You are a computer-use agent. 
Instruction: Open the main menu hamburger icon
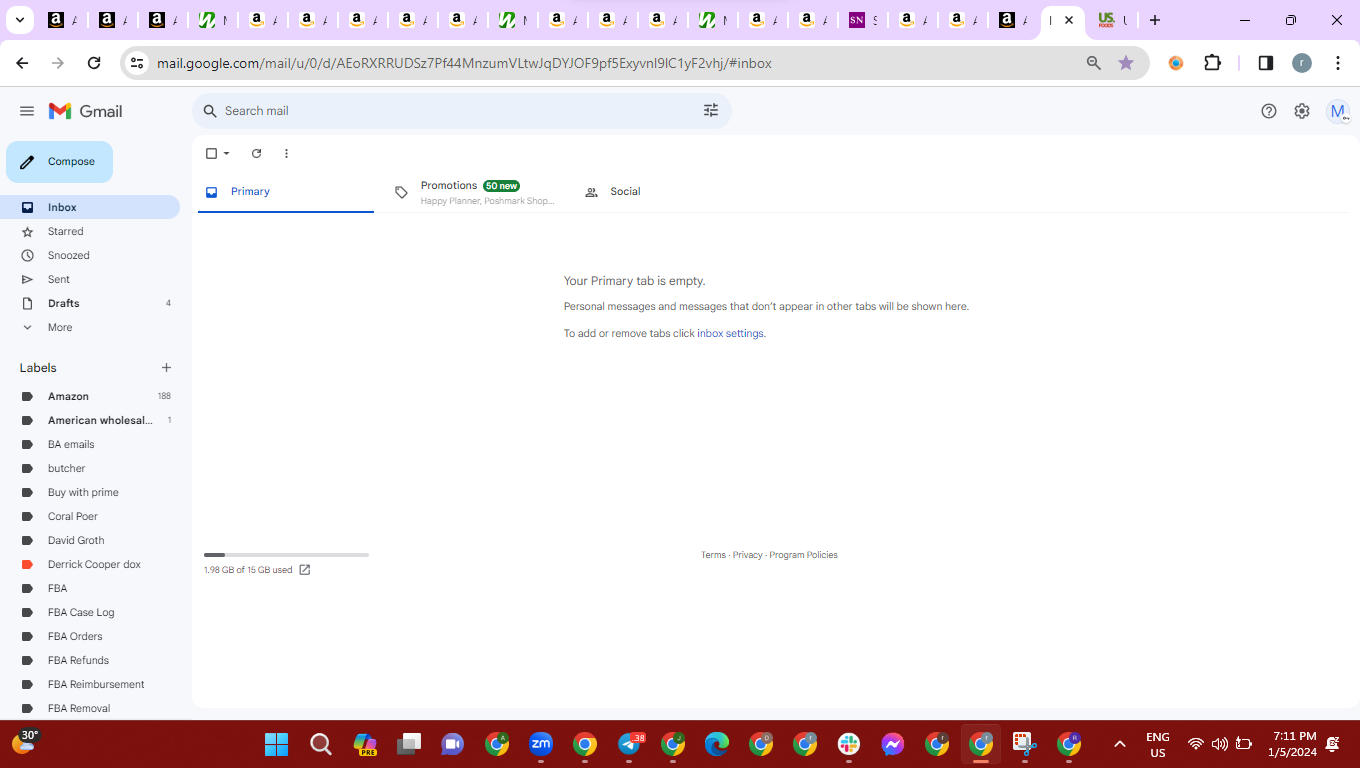[x=27, y=111]
